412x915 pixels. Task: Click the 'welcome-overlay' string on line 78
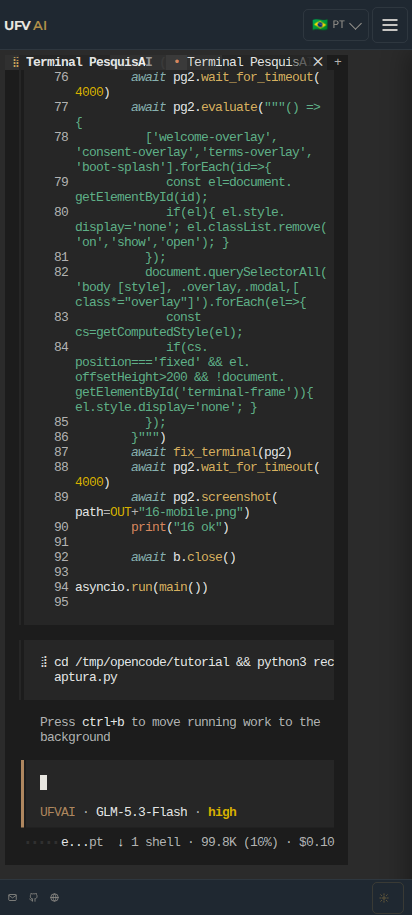212,137
